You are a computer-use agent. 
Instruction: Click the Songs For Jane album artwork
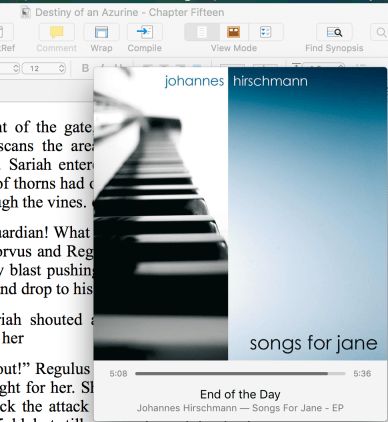point(240,213)
